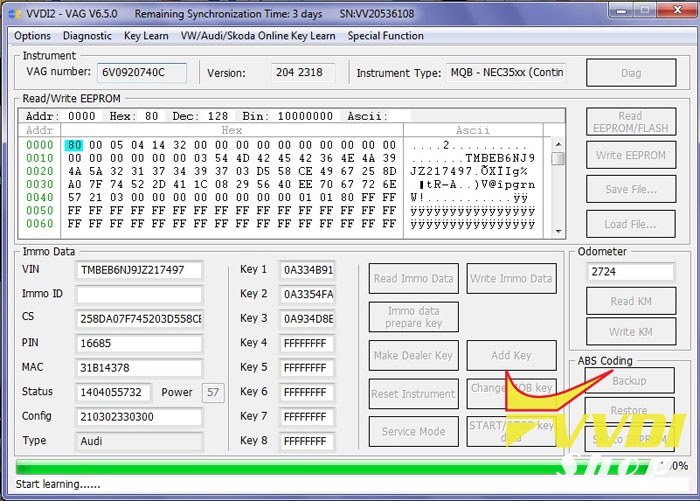
Task: Minimize the VVDI2 window
Action: tap(621, 11)
